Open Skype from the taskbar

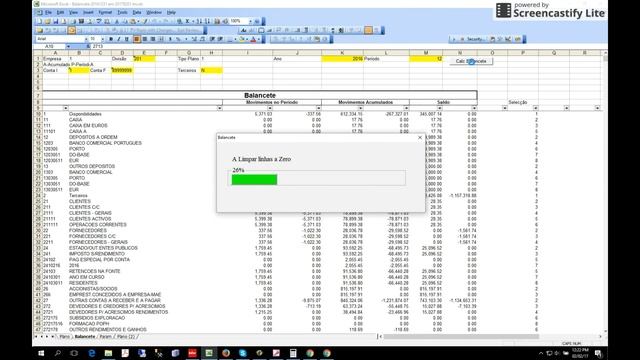(242, 353)
